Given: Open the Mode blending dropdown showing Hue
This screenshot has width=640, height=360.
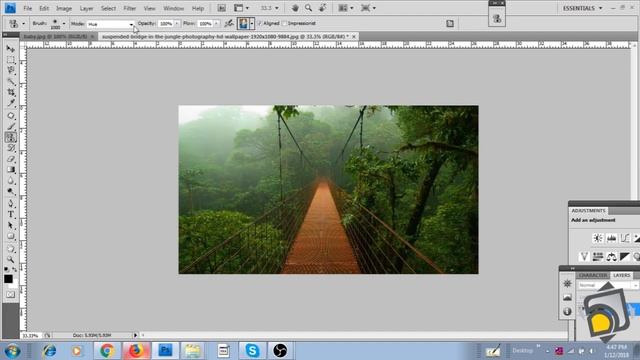Looking at the screenshot, I should (111, 24).
